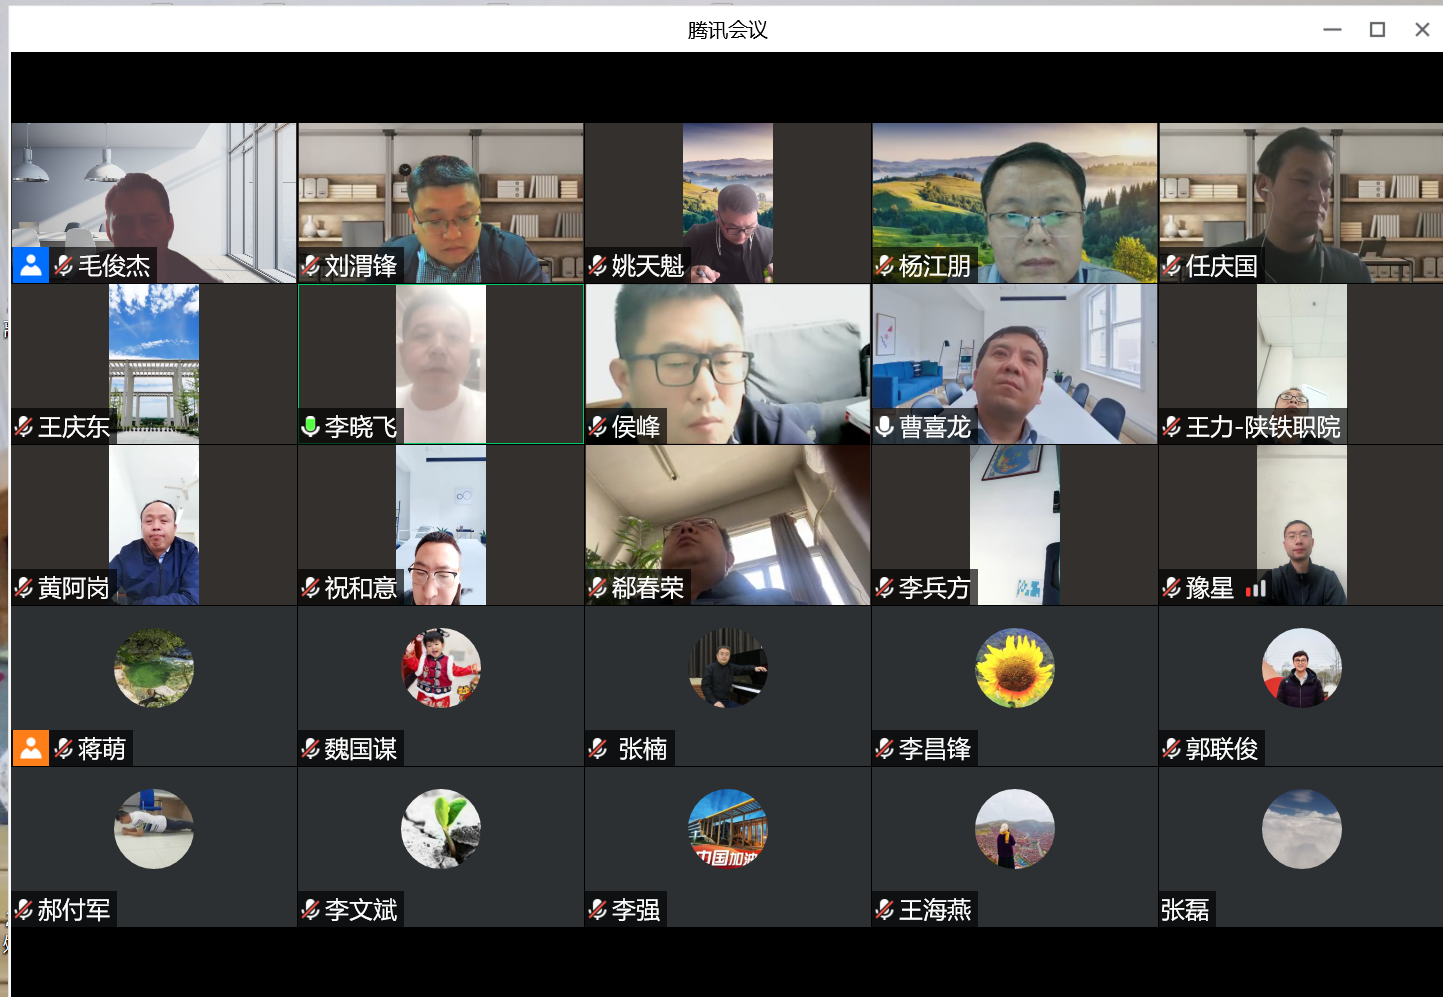1443x997 pixels.
Task: Select 毛俊杰's video tile
Action: [x=154, y=203]
